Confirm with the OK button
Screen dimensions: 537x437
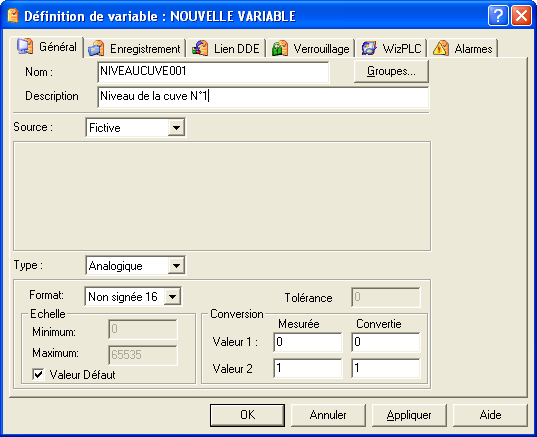coord(247,415)
